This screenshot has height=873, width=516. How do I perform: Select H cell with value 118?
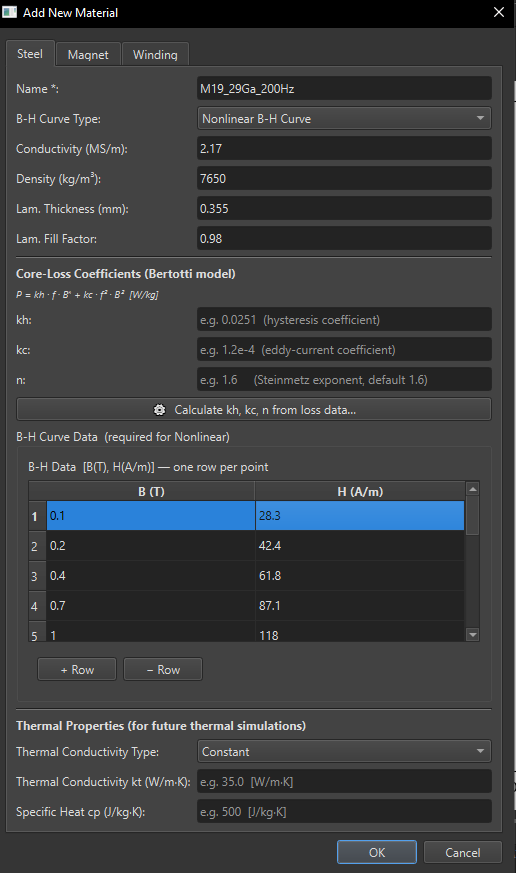(x=360, y=632)
